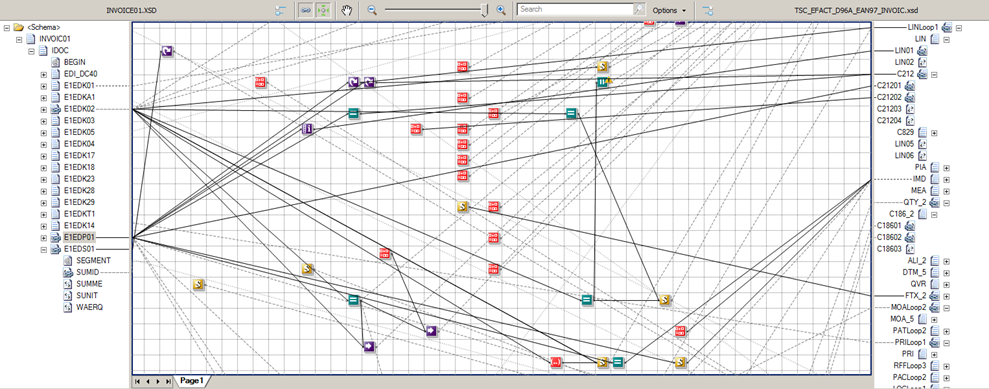Viewport: 989px width, 389px height.
Task: Expand the E1EDP01 node
Action: tap(44, 238)
